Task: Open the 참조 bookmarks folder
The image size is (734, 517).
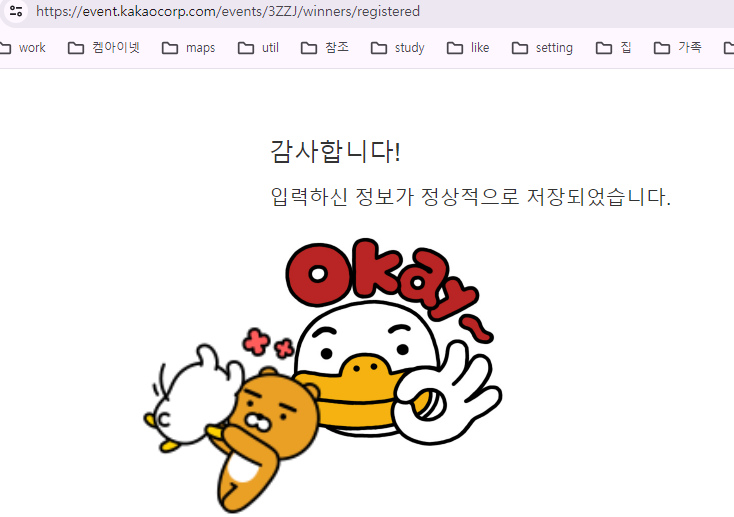Action: coord(324,48)
